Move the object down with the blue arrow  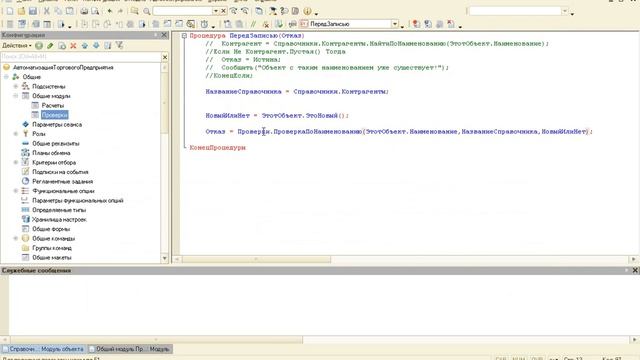click(96, 46)
